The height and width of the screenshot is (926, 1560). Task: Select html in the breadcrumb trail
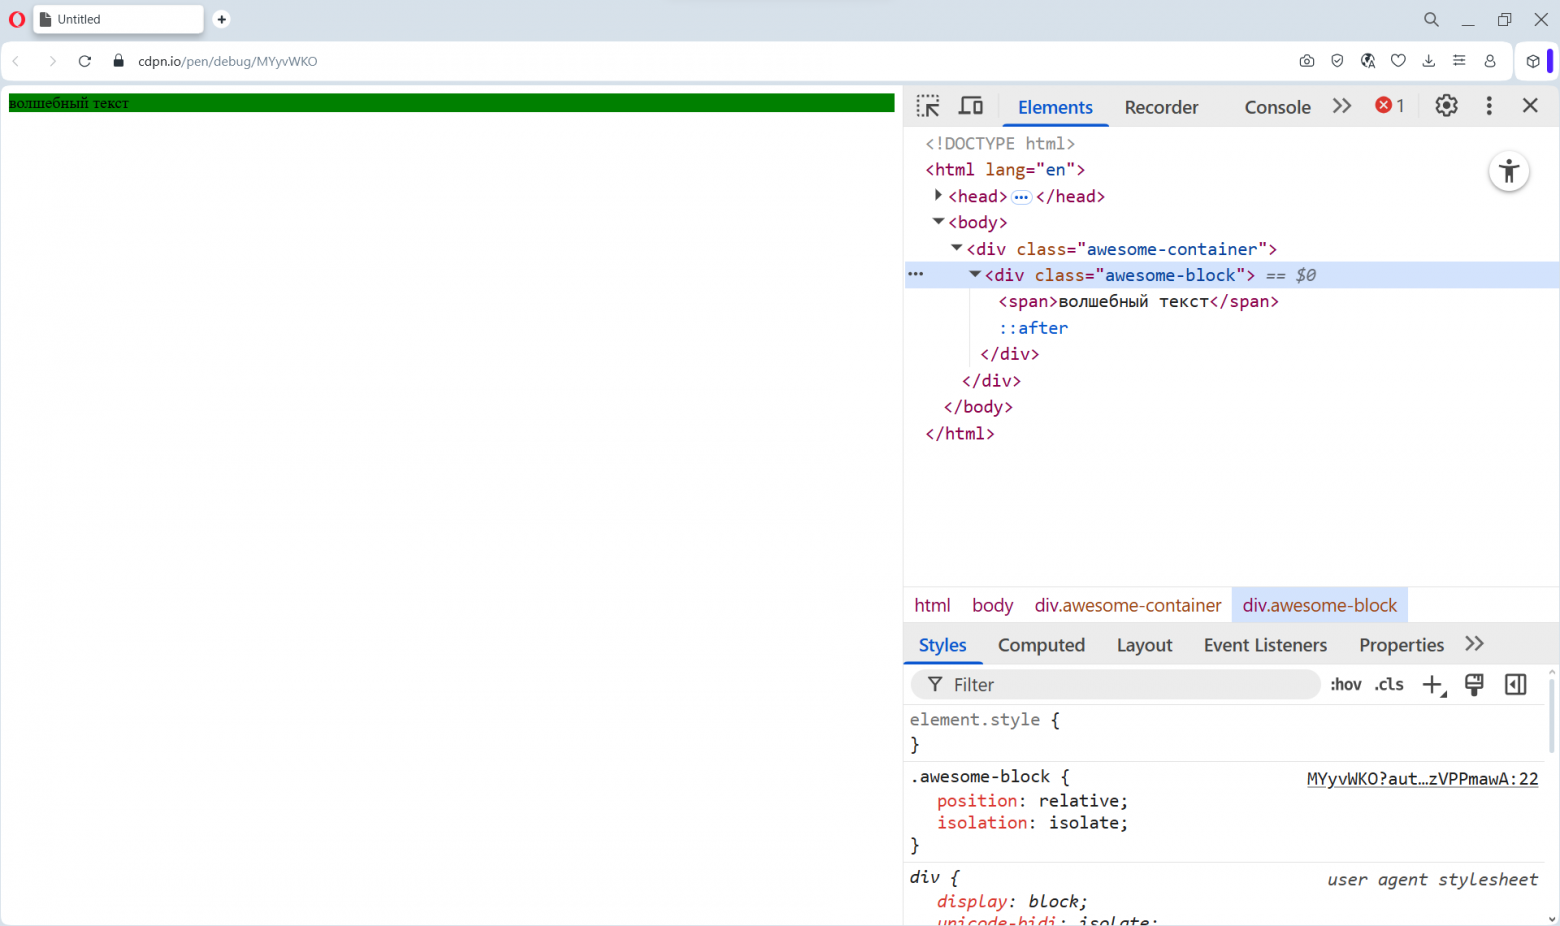[x=932, y=605]
